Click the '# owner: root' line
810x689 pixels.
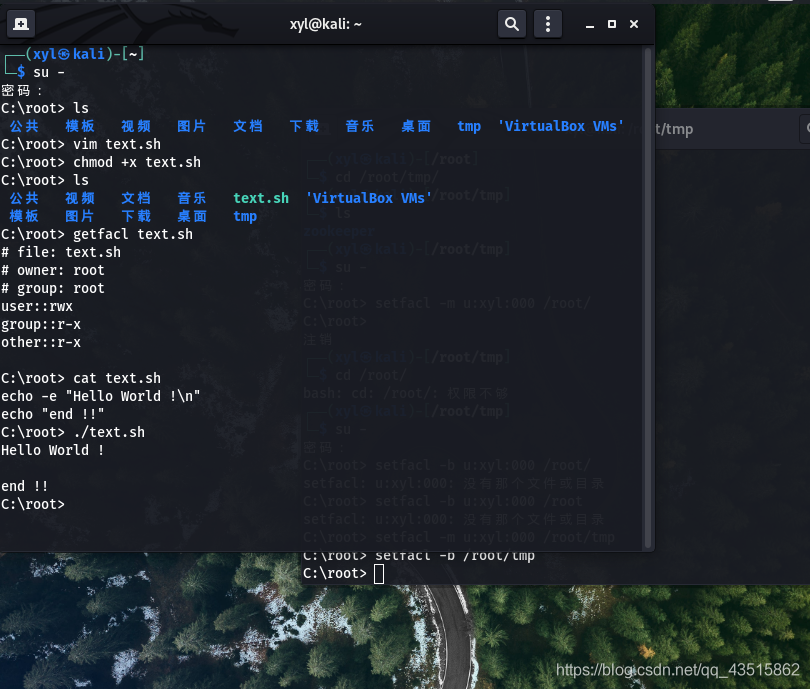click(x=53, y=270)
